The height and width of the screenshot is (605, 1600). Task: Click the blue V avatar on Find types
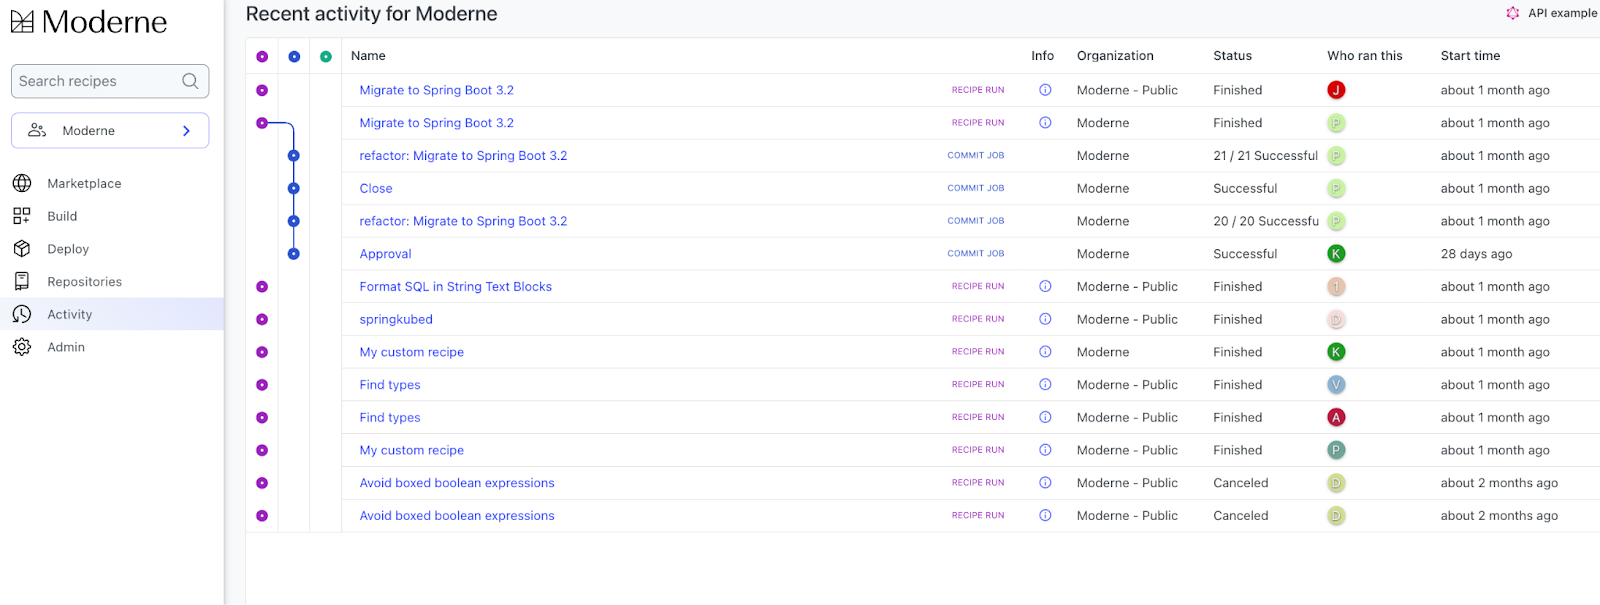[x=1336, y=384]
